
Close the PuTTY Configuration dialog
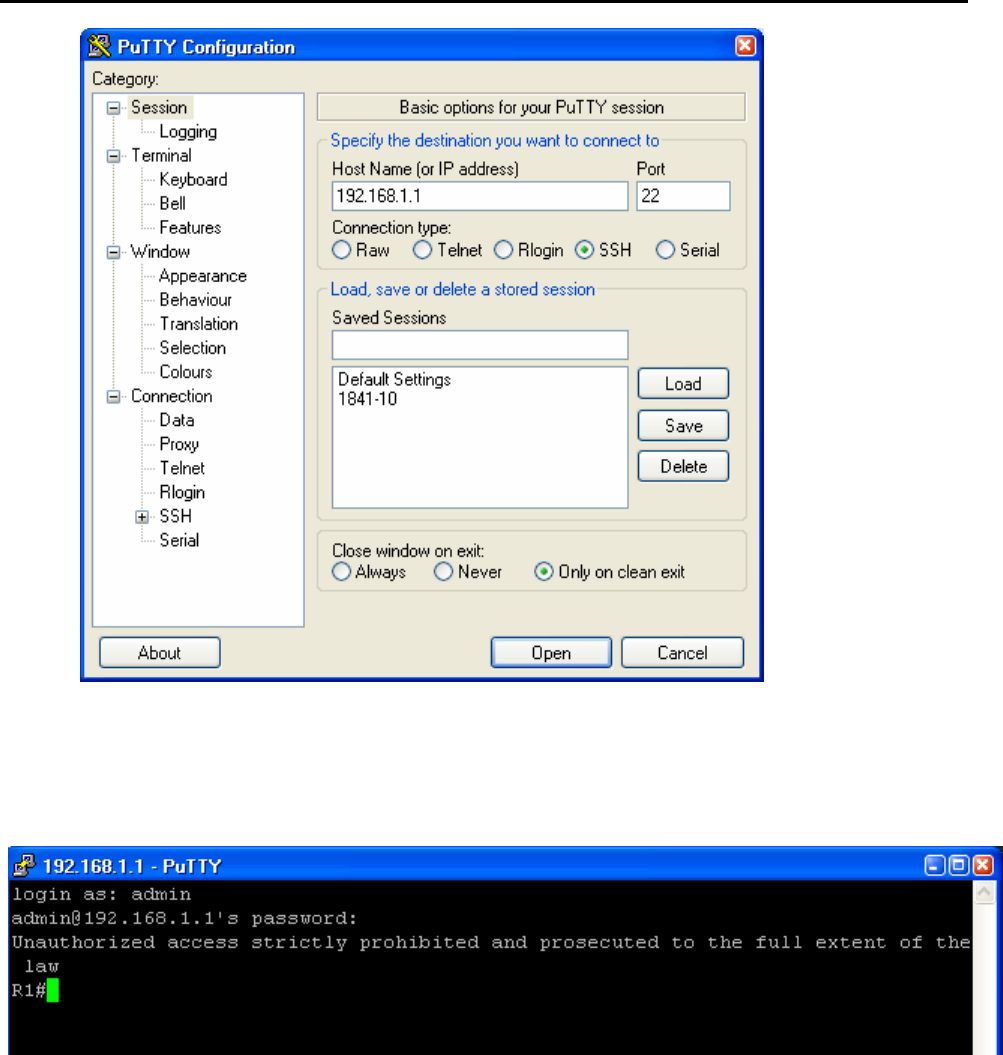pos(745,46)
